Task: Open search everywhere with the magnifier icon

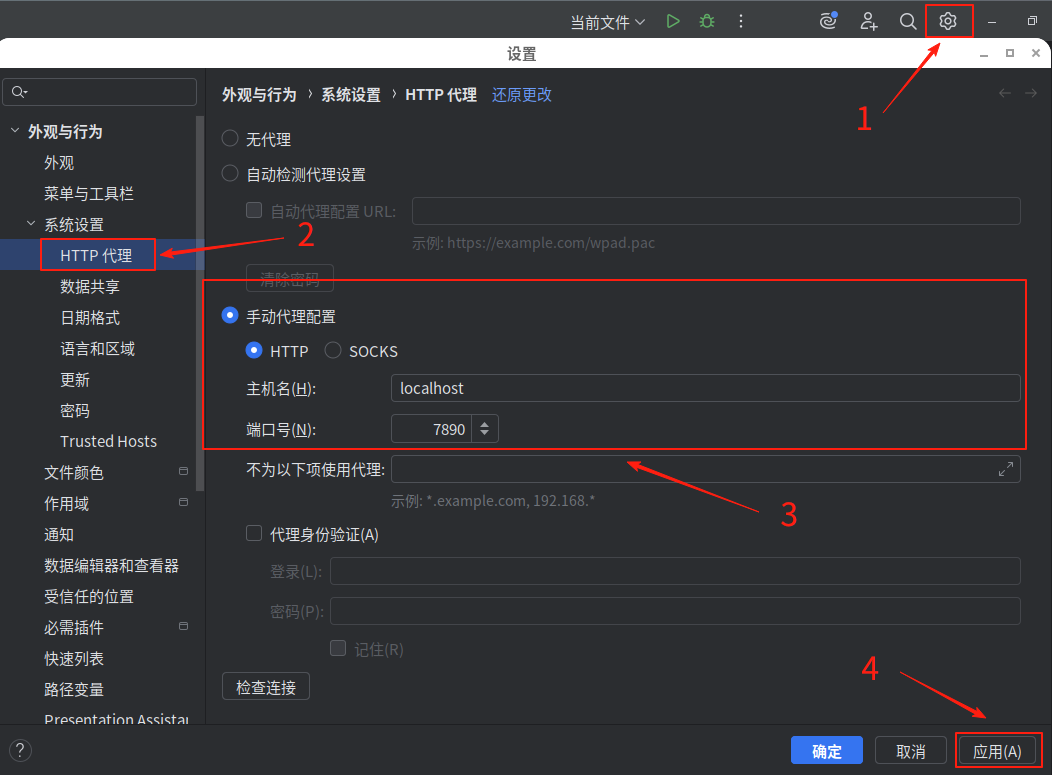Action: coord(908,20)
